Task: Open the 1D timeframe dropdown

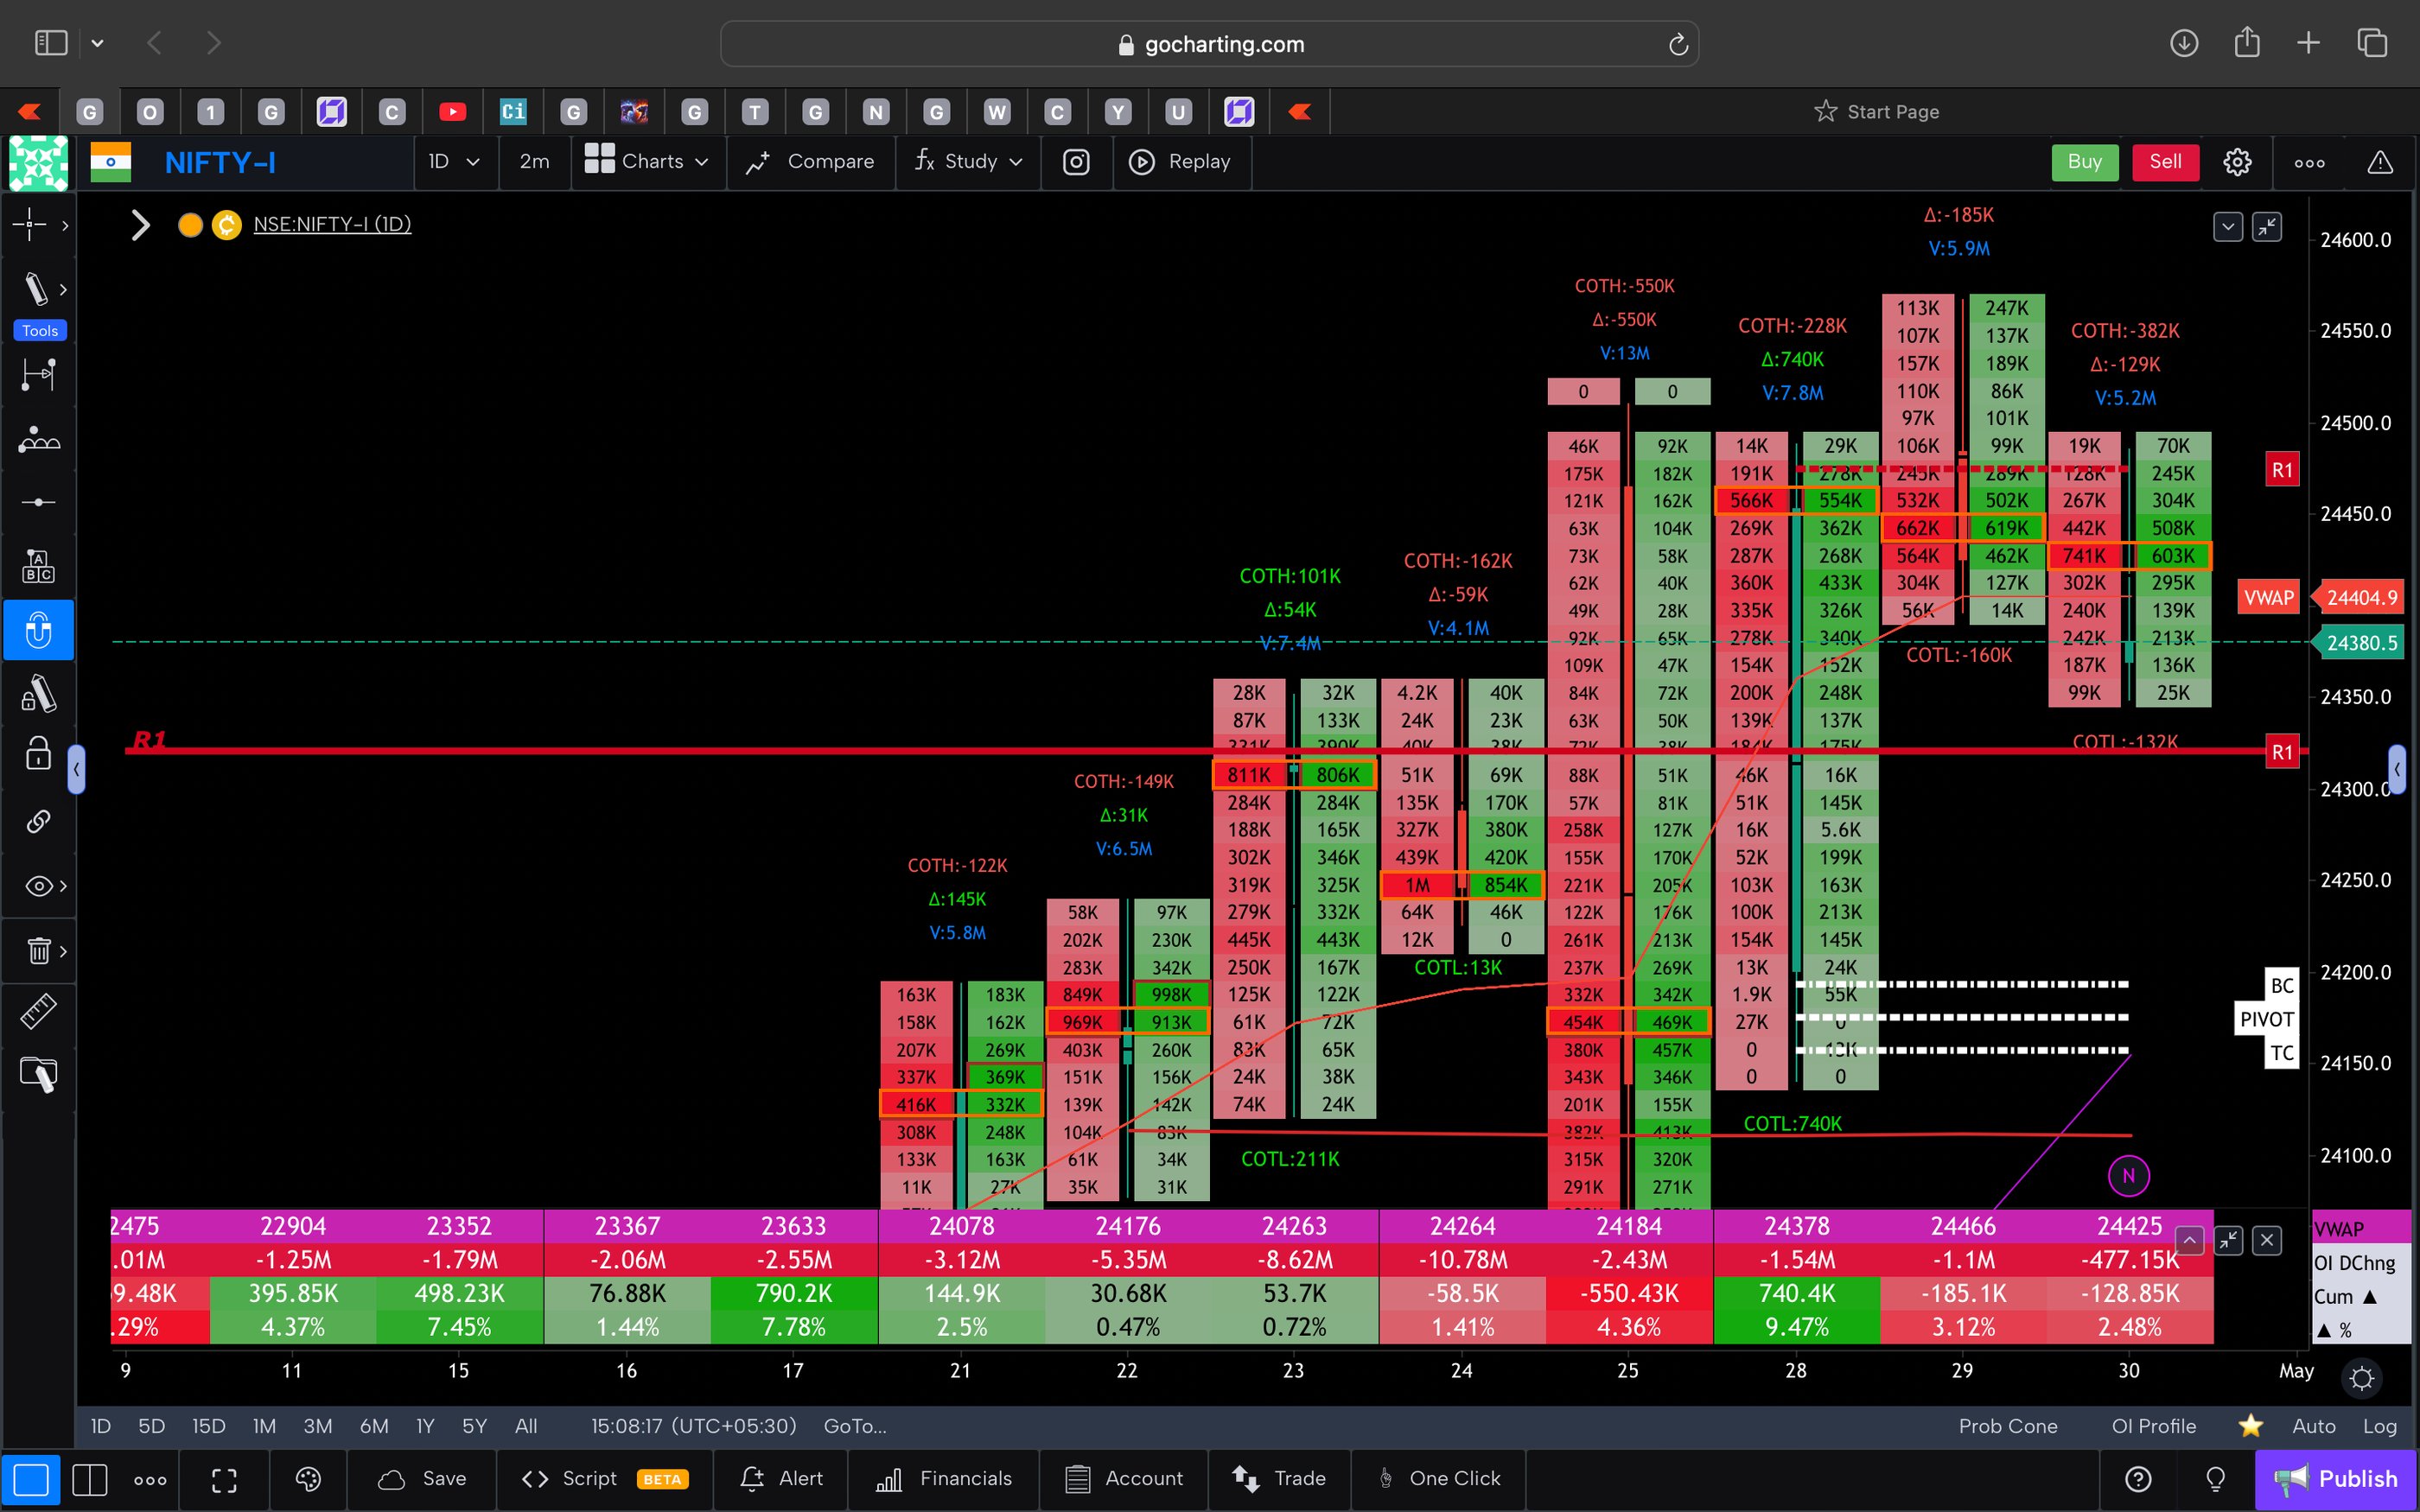Action: [x=455, y=161]
